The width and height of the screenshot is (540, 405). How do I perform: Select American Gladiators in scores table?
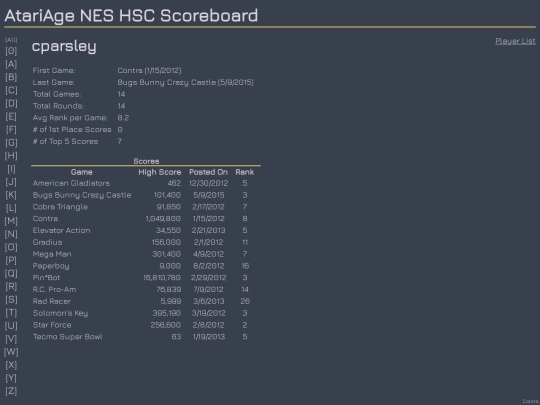146,183
